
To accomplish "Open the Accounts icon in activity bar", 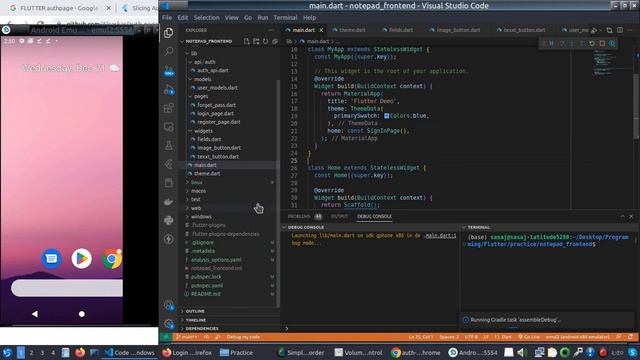I will pos(169,305).
